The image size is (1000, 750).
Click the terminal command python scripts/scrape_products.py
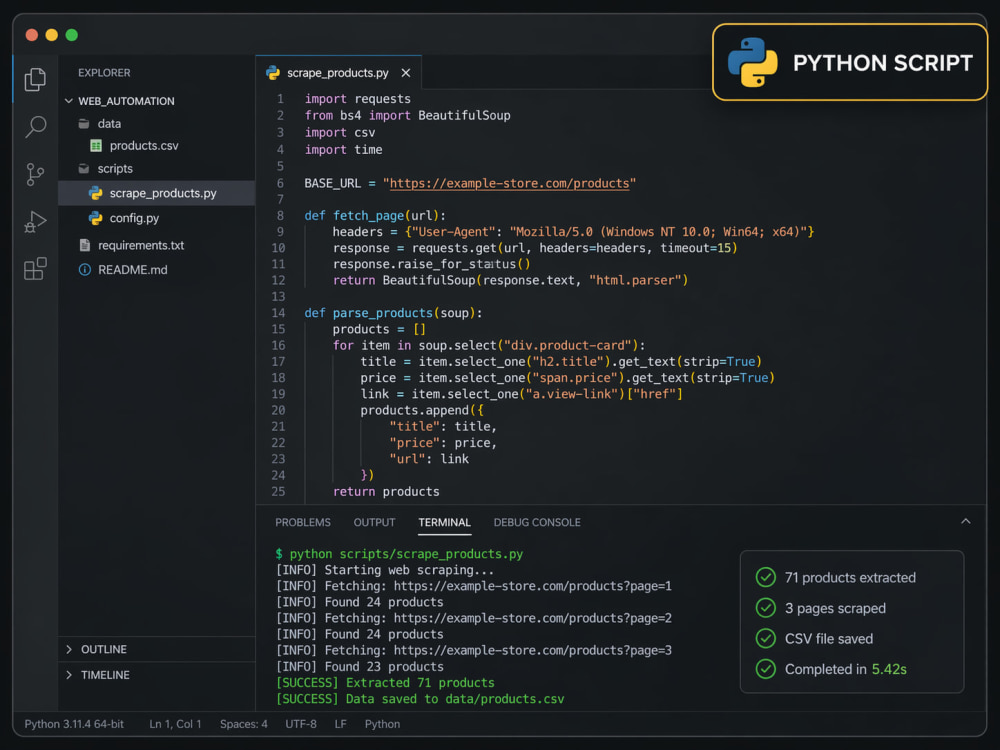click(406, 554)
